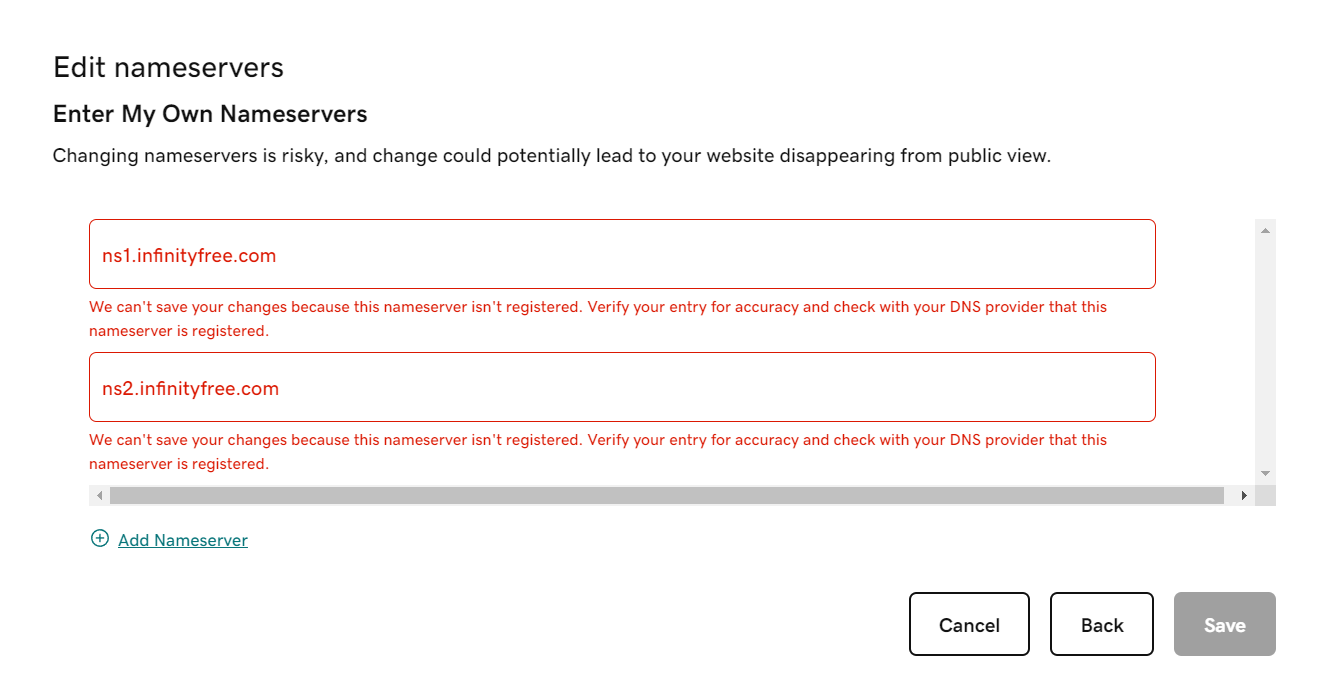This screenshot has width=1327, height=700.
Task: Click the vertical scrollbar down arrow
Action: (x=1265, y=473)
